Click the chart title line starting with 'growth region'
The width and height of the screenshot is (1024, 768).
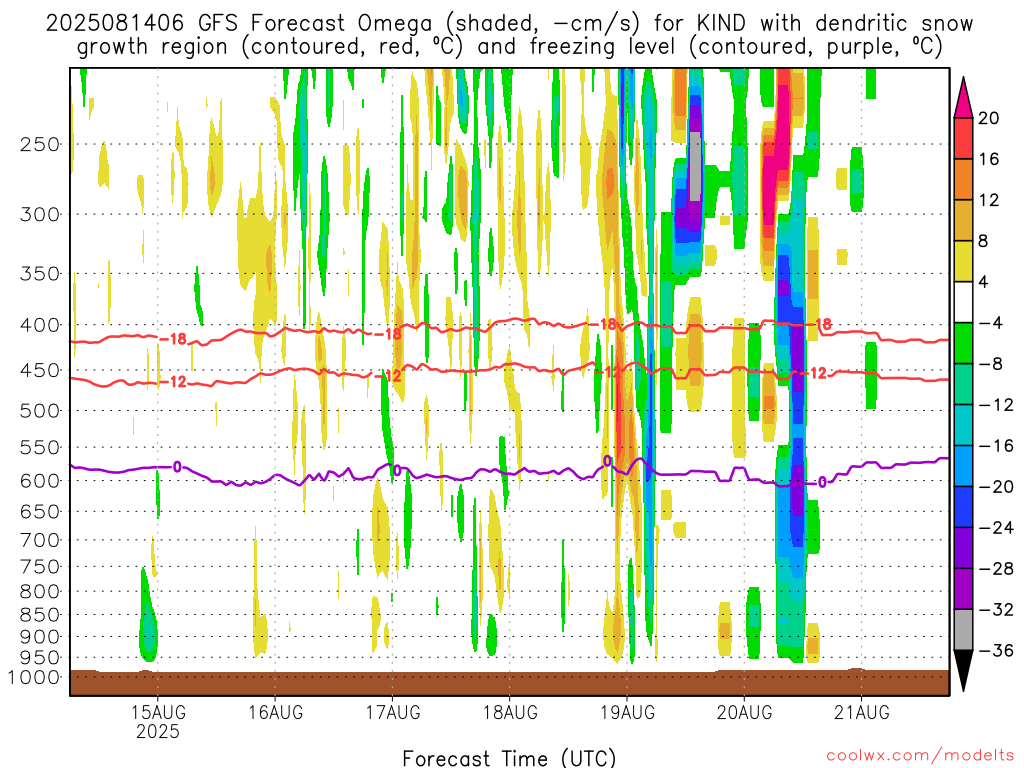click(509, 47)
